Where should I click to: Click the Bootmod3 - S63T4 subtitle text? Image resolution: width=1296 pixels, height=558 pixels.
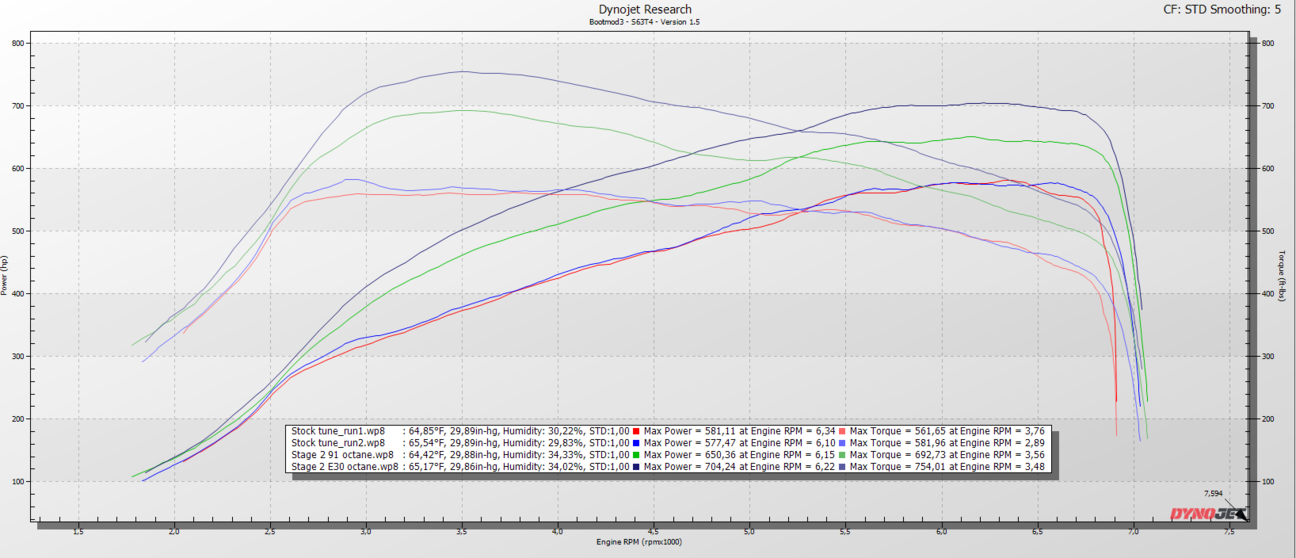click(x=644, y=22)
